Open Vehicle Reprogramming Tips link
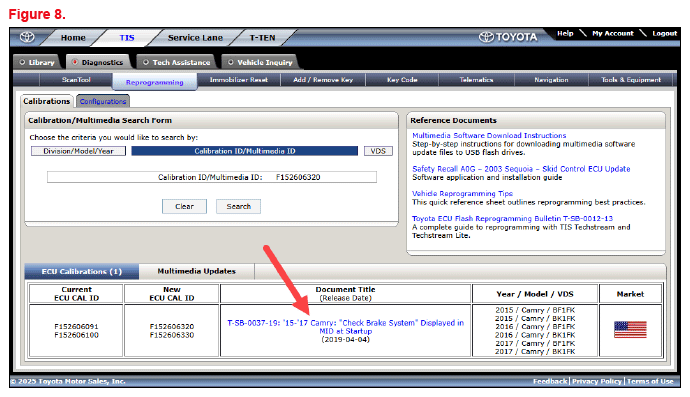690x397 pixels. pos(462,194)
